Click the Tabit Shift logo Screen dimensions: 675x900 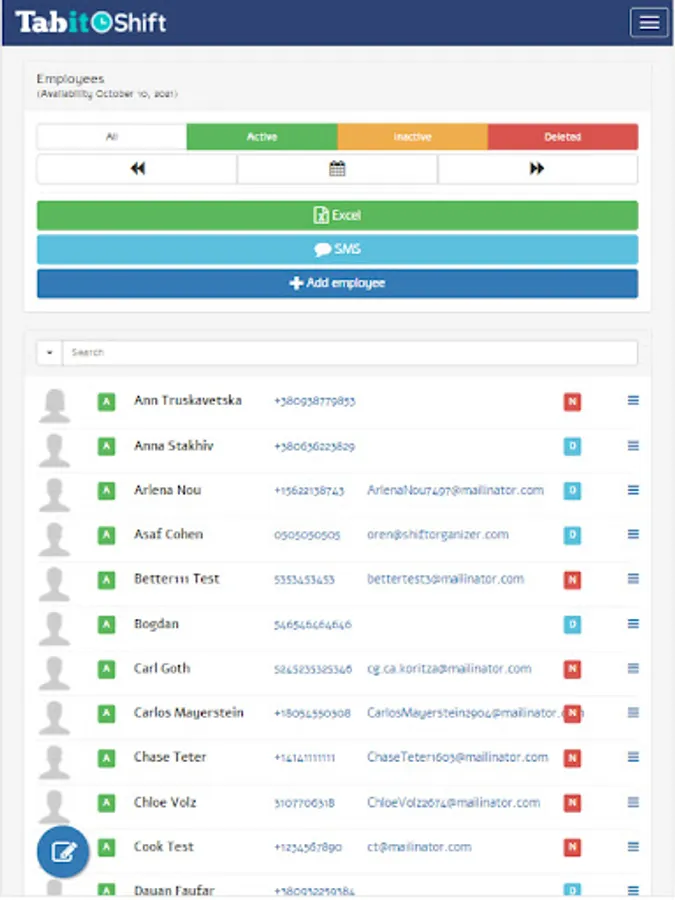[x=91, y=22]
